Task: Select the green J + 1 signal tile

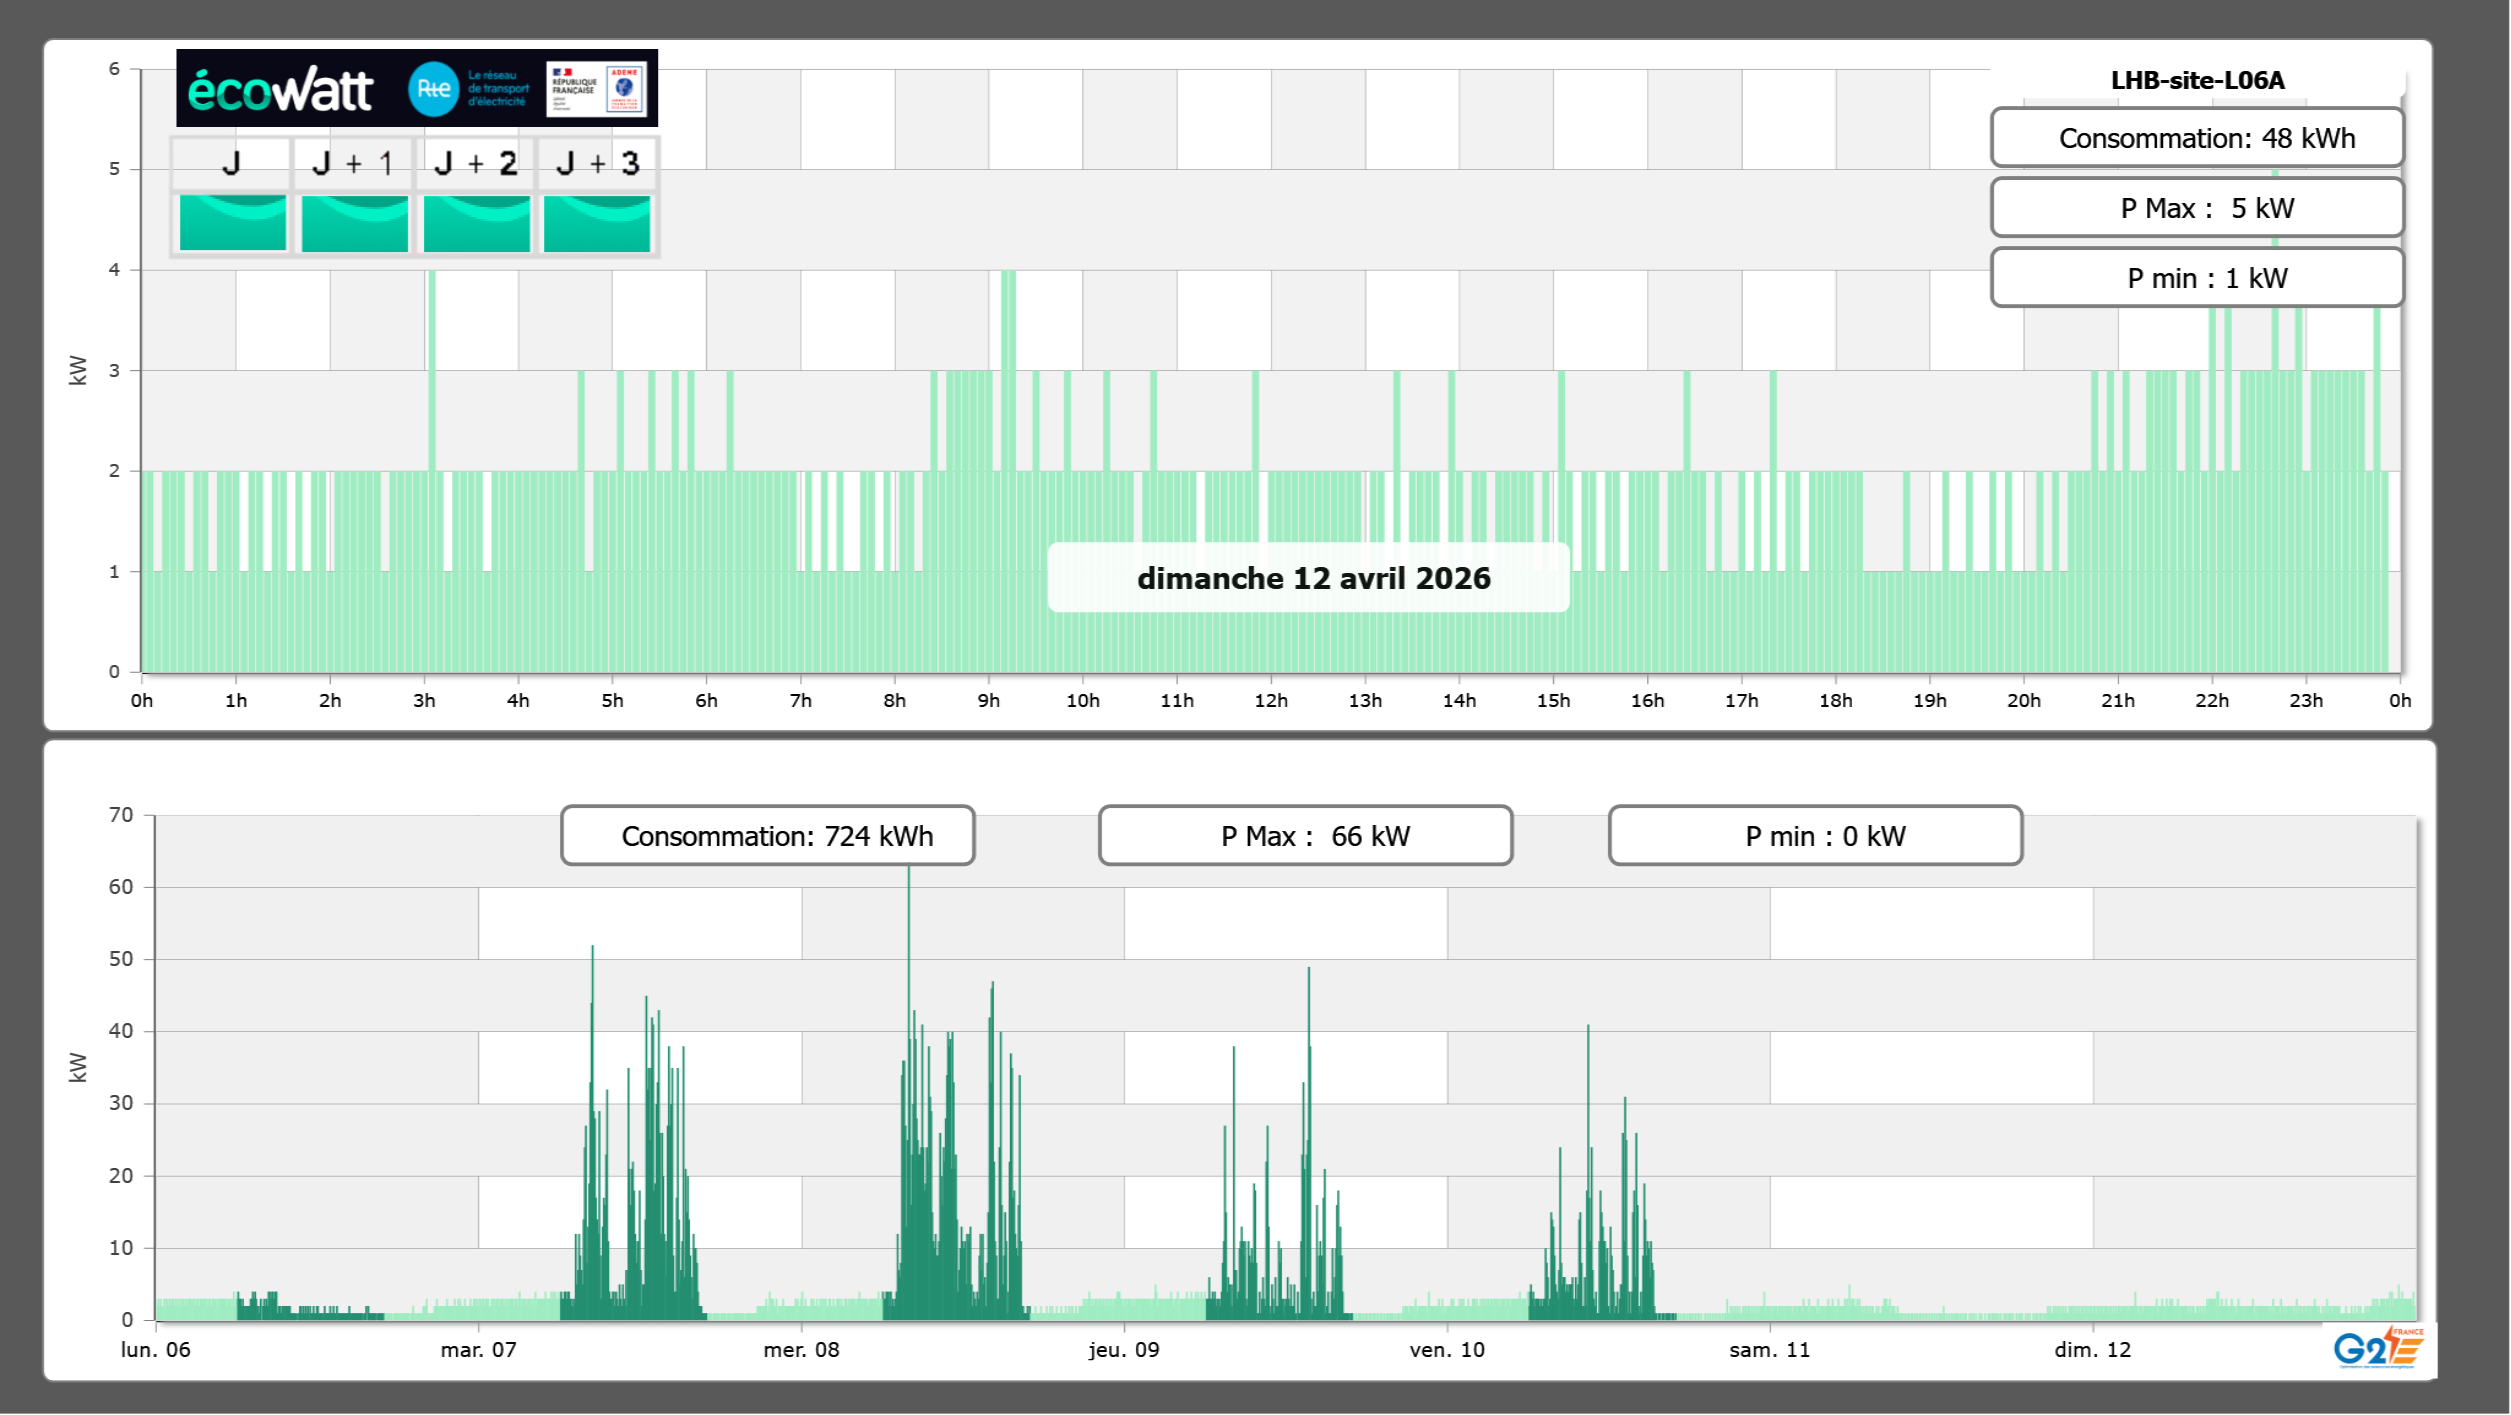Action: click(x=354, y=222)
